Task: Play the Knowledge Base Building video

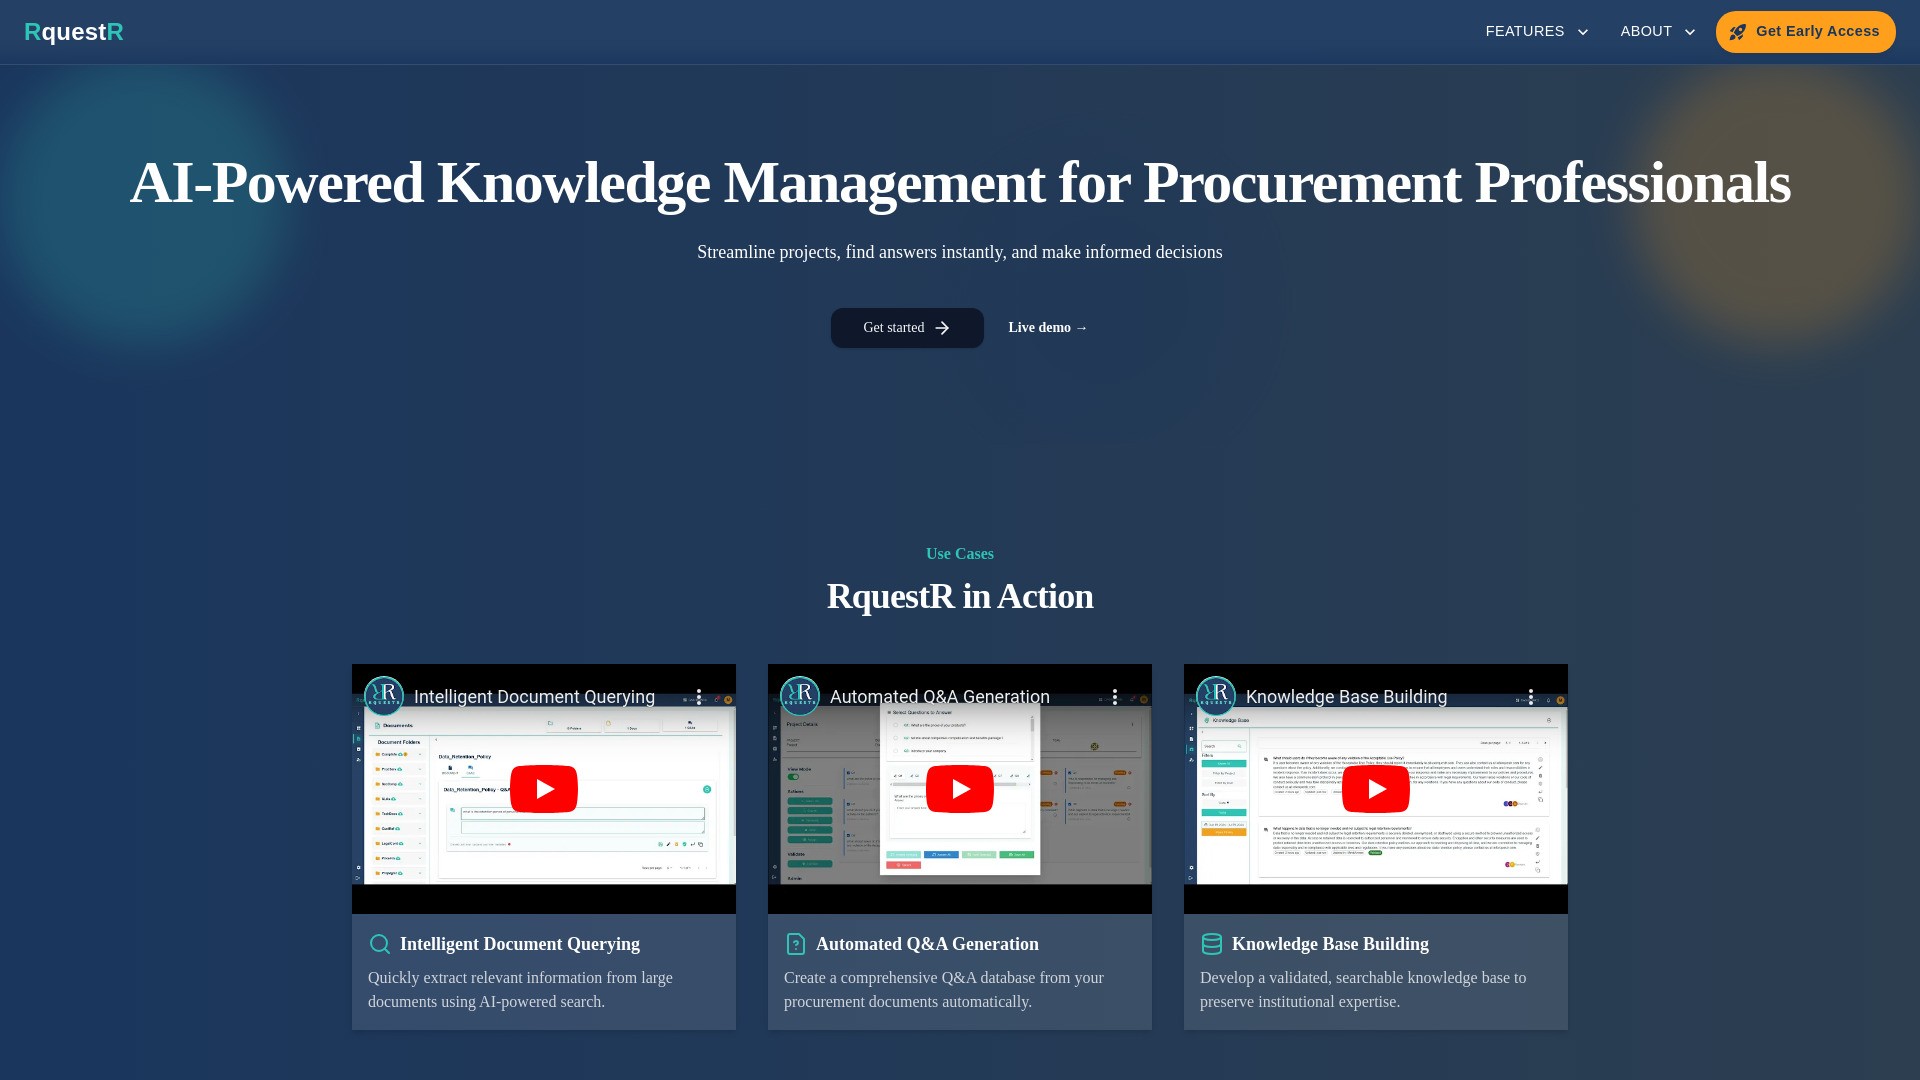Action: 1376,789
